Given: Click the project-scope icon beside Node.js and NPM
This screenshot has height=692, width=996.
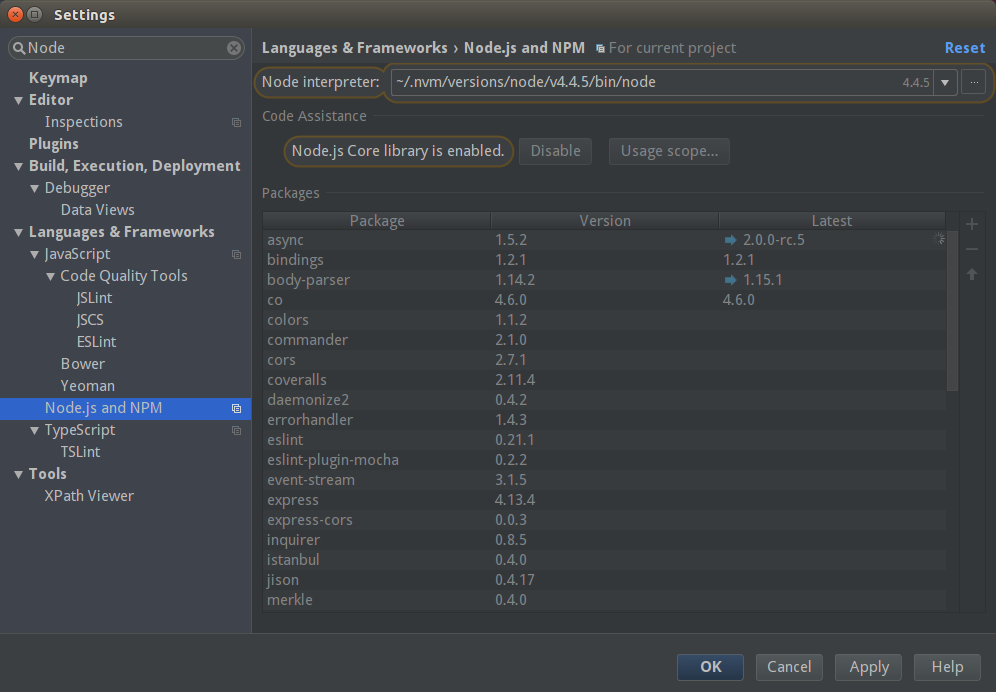Looking at the screenshot, I should click(236, 409).
